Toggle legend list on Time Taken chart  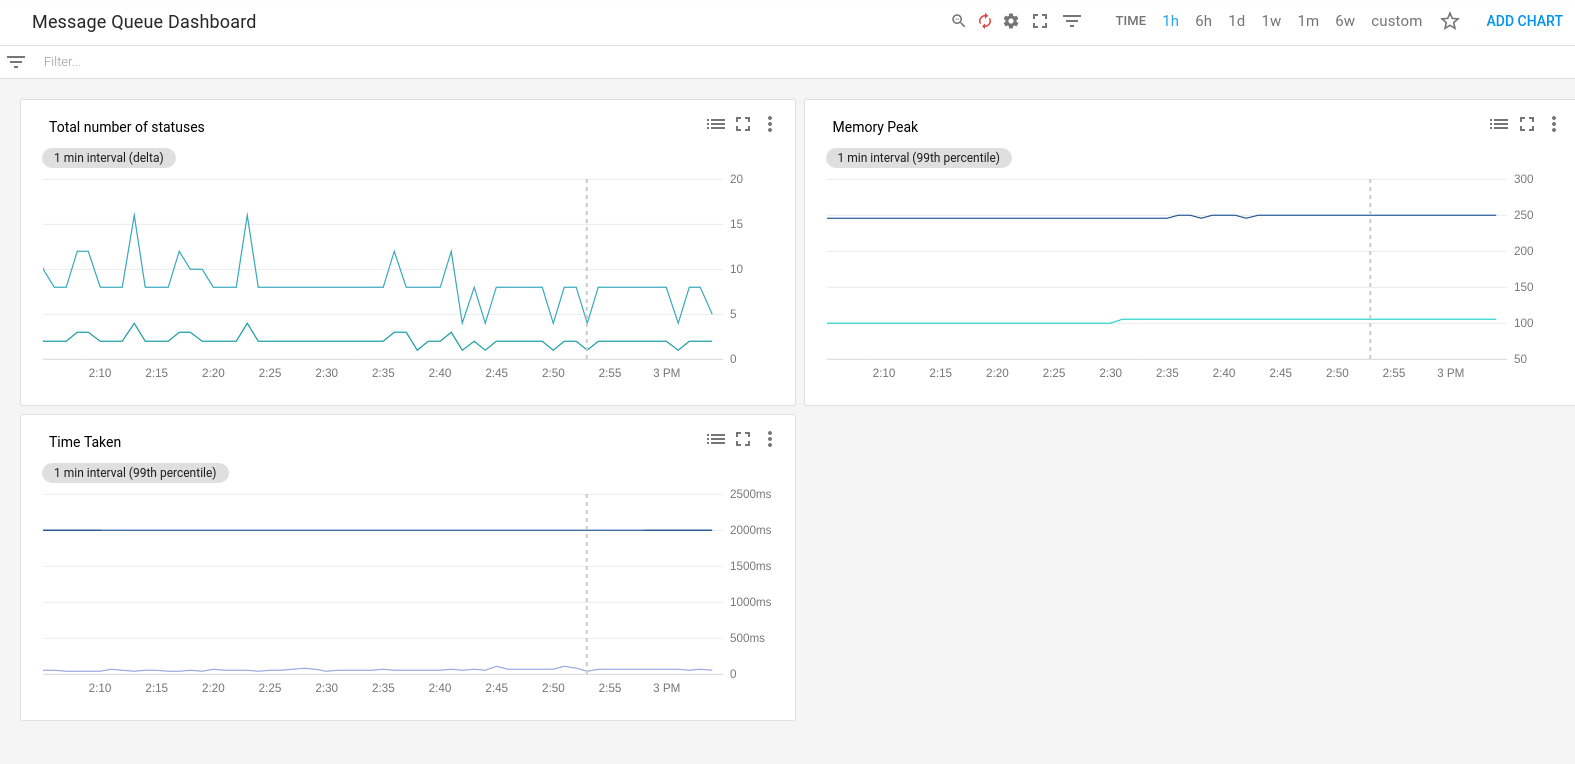[x=716, y=439]
